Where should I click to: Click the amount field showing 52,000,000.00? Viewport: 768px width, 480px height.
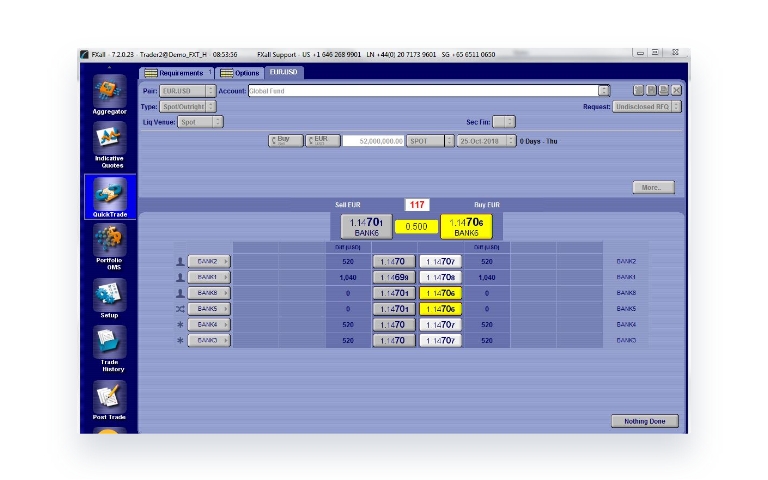372,141
